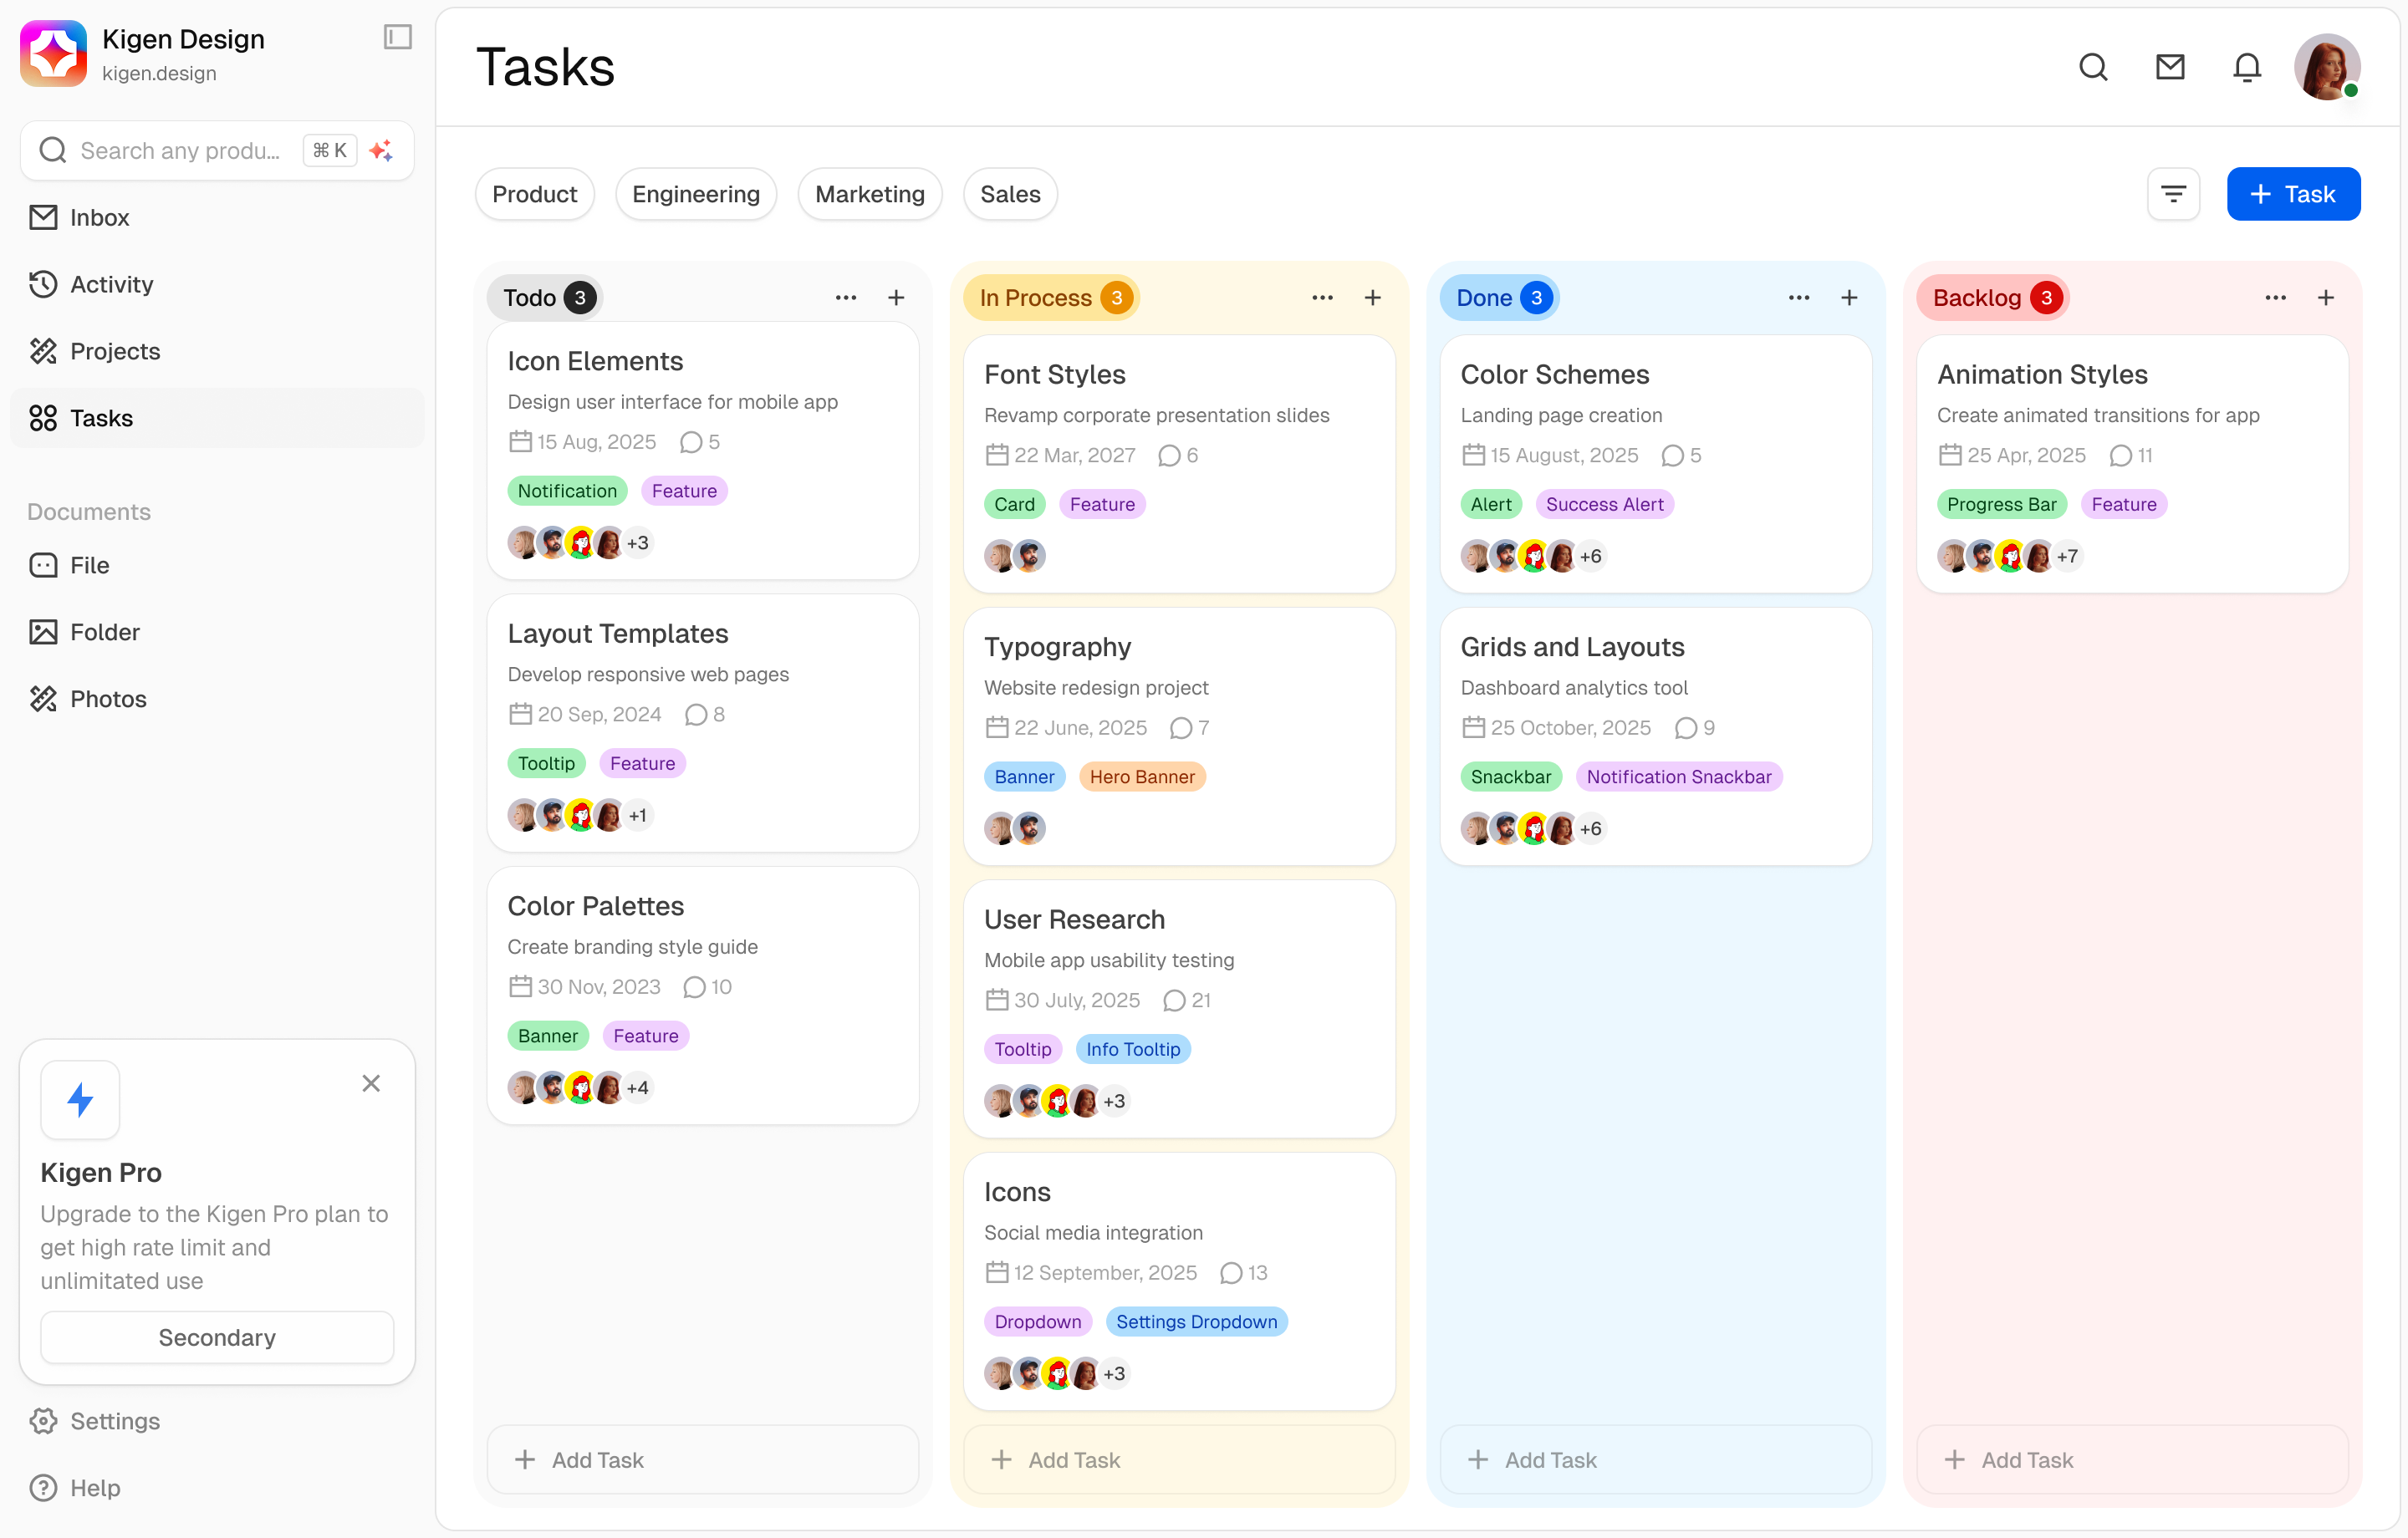
Task: Toggle the sidebar collapse icon
Action: click(x=397, y=37)
